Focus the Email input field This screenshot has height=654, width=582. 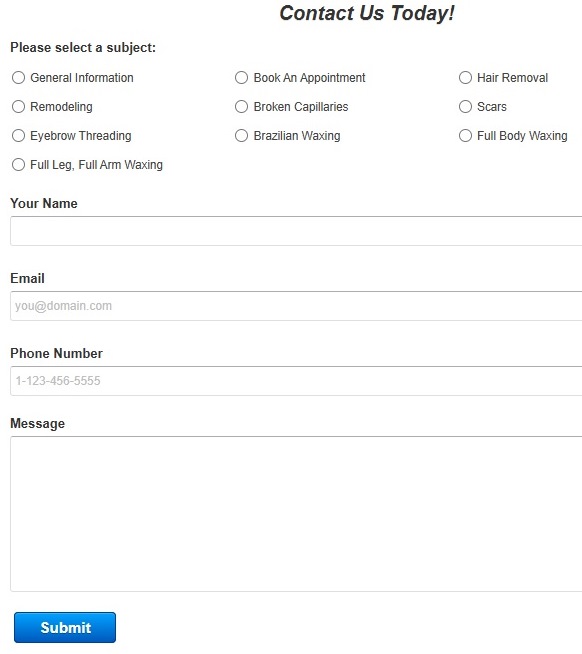(296, 306)
